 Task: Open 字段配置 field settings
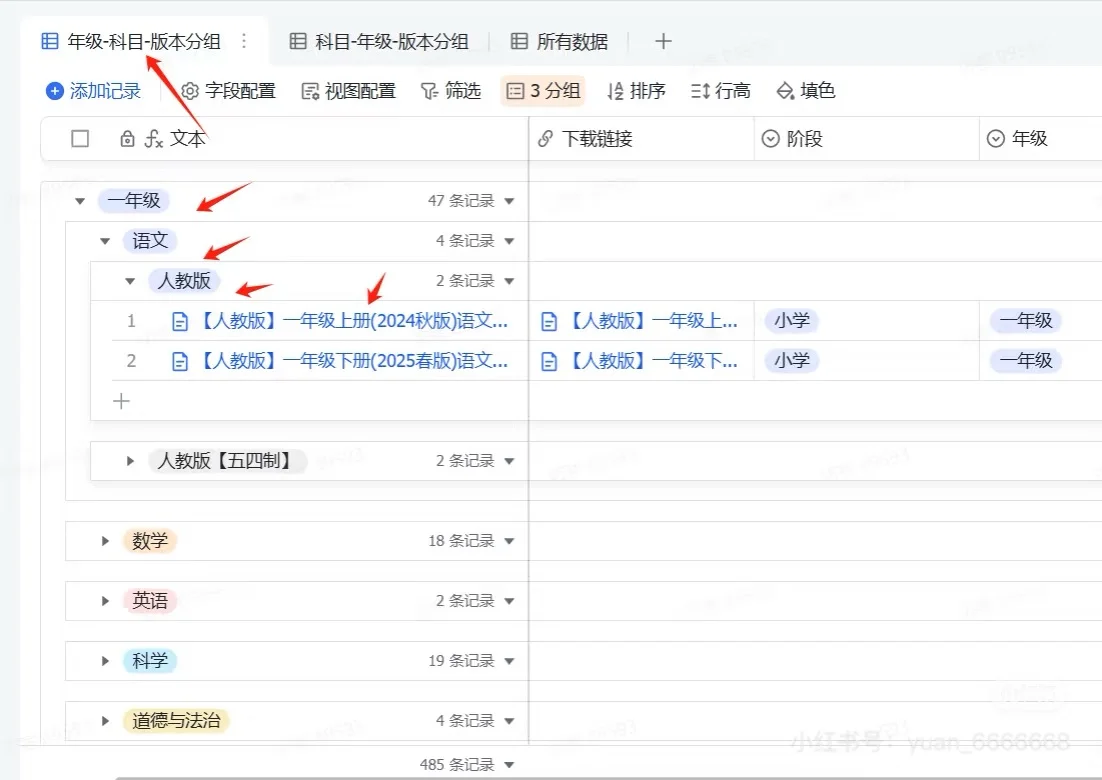tap(228, 91)
